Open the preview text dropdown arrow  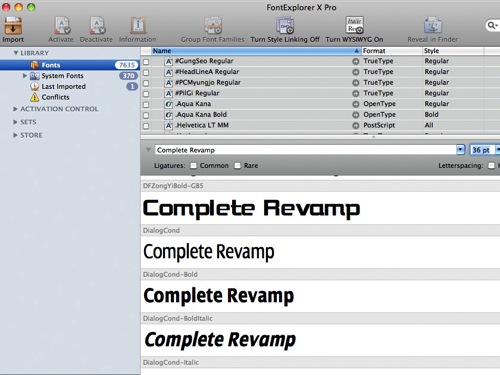point(460,150)
